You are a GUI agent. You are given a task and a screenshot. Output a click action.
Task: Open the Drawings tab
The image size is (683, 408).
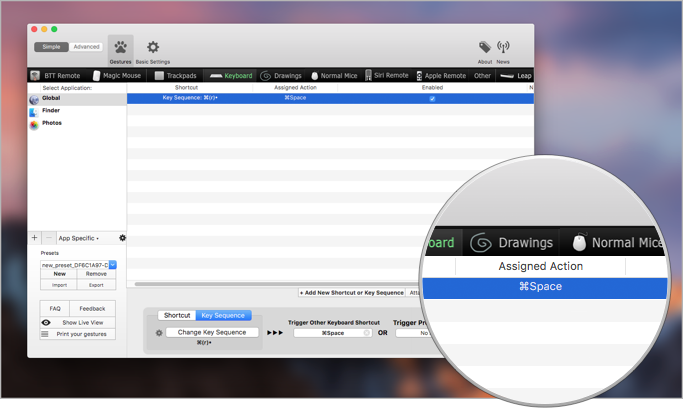click(x=281, y=76)
